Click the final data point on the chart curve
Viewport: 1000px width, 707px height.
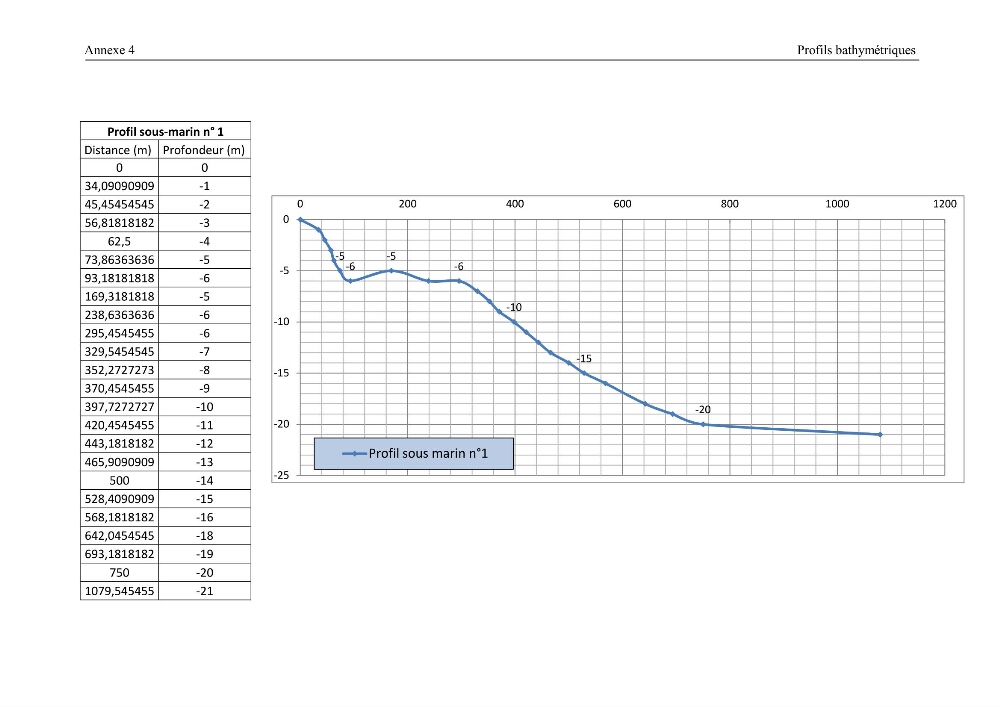coord(880,435)
